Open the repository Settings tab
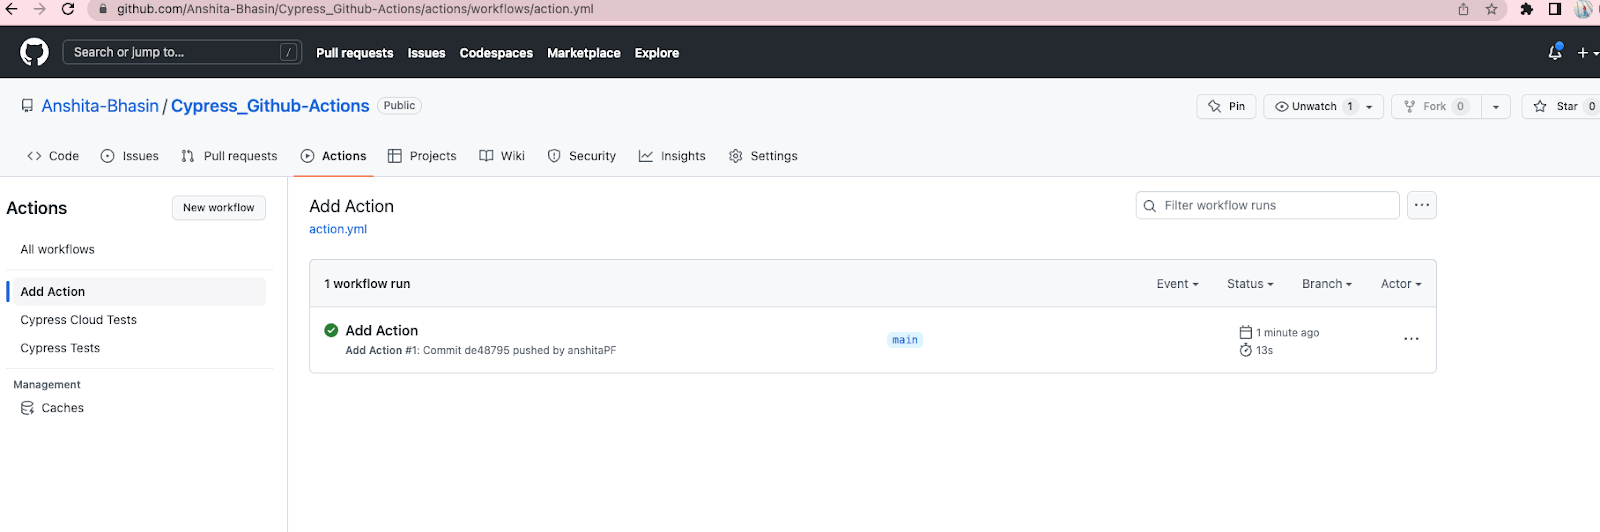 point(763,156)
